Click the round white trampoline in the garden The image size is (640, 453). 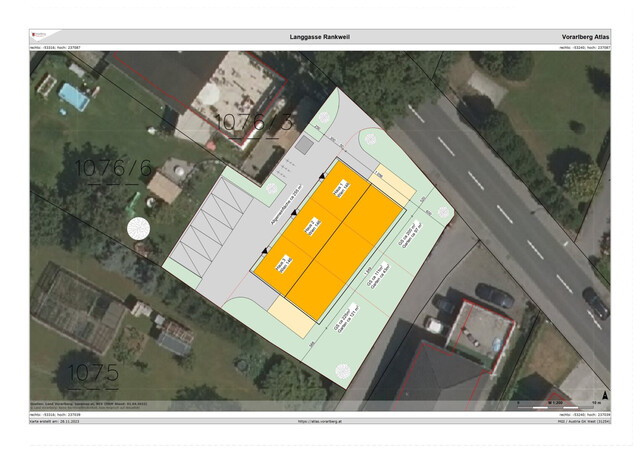click(x=137, y=227)
